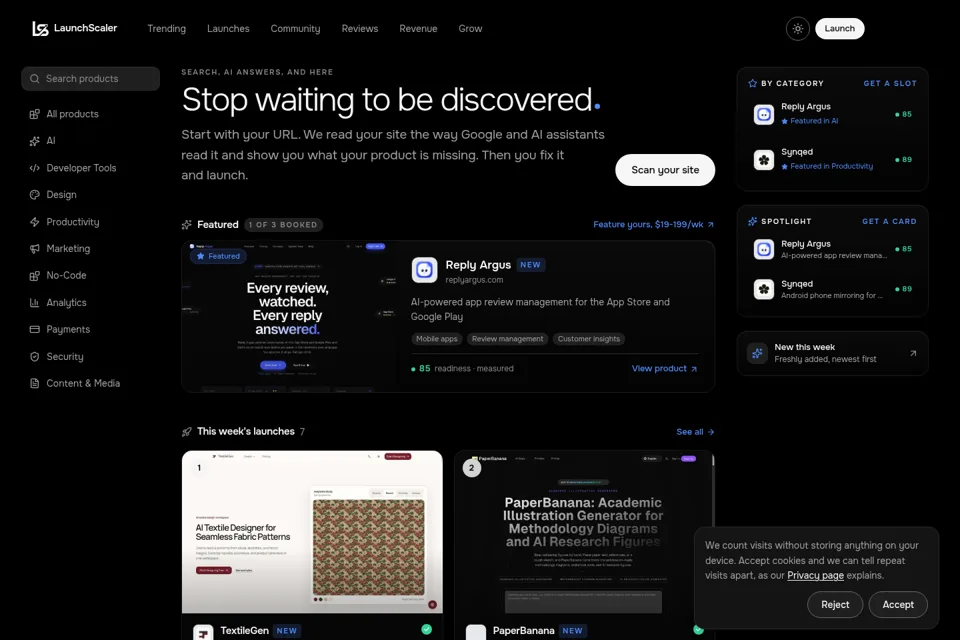Click the All products sidebar icon

35,114
